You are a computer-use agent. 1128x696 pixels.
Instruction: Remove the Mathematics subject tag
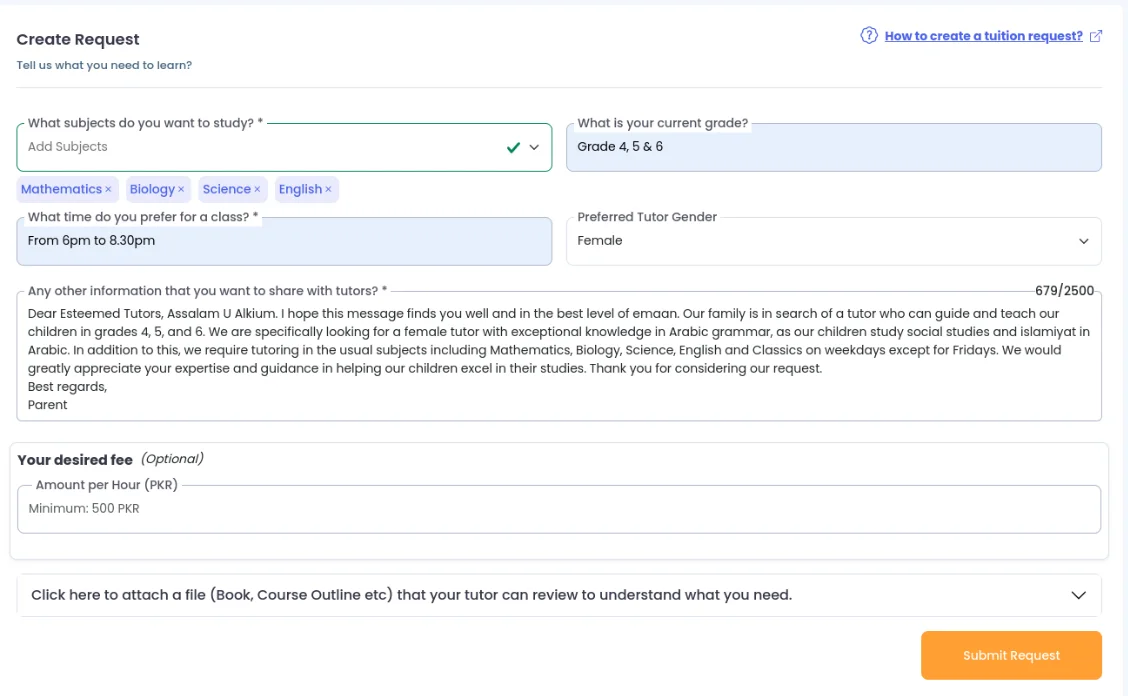(108, 190)
